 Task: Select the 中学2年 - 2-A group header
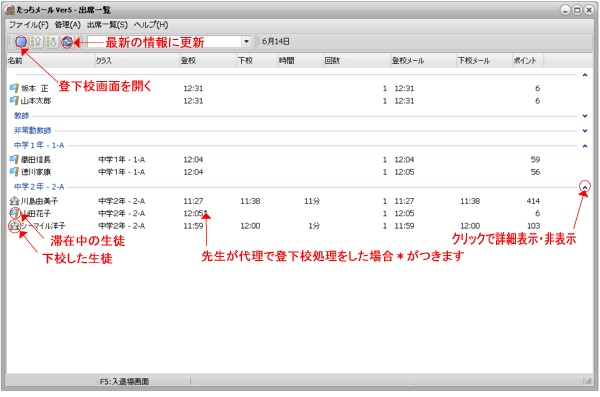(x=39, y=187)
